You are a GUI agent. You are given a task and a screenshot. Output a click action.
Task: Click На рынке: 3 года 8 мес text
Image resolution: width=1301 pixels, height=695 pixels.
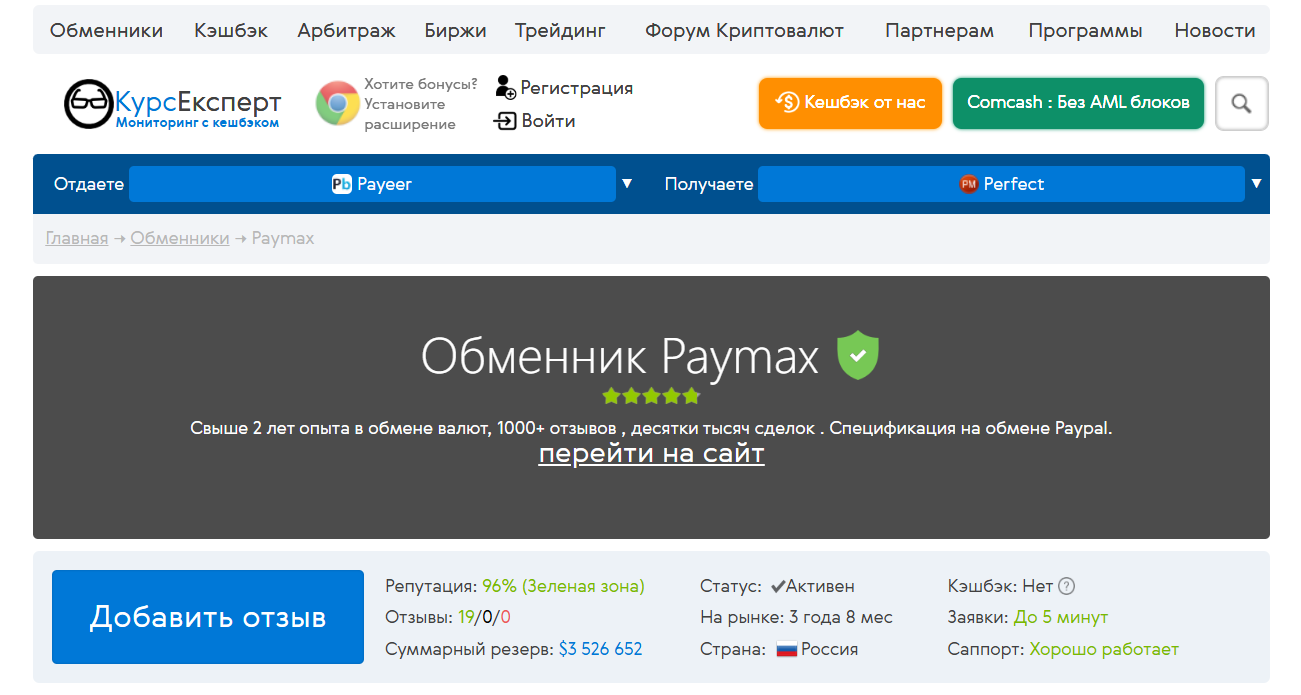tap(797, 617)
